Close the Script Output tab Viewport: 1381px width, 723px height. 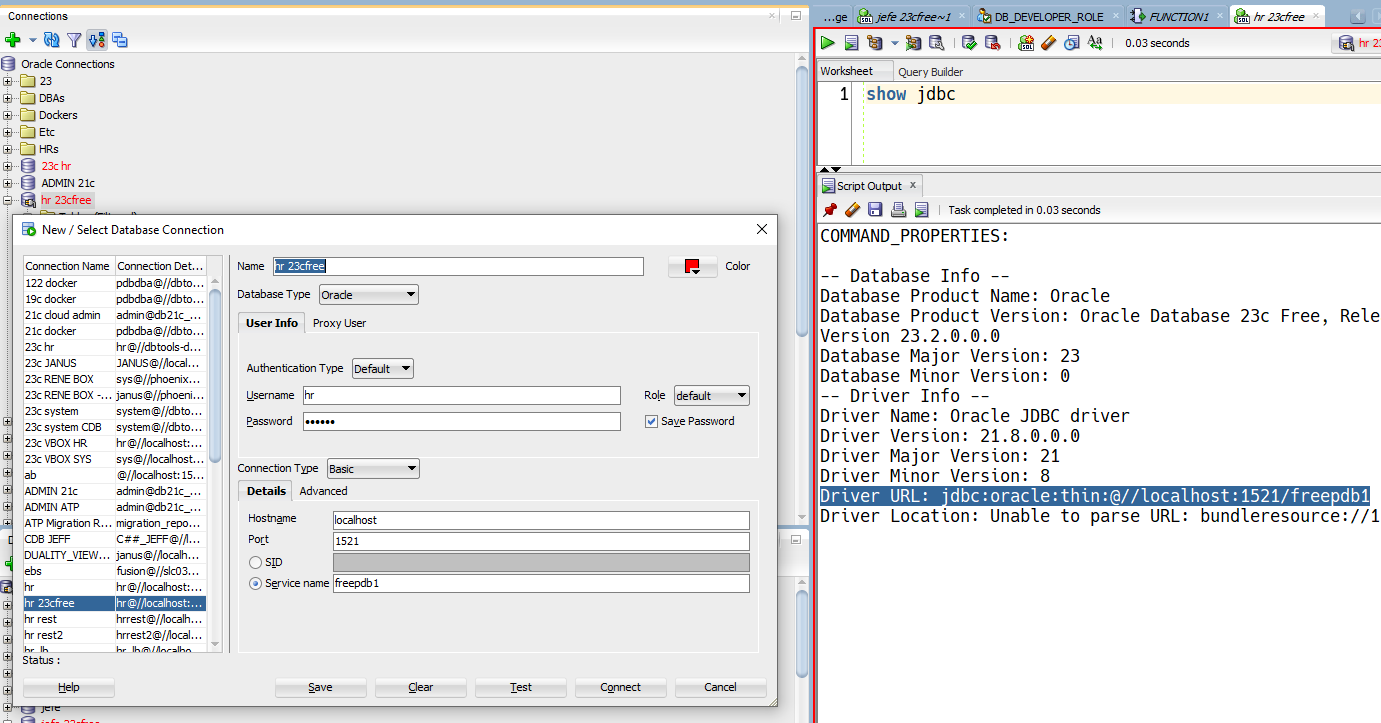(912, 186)
